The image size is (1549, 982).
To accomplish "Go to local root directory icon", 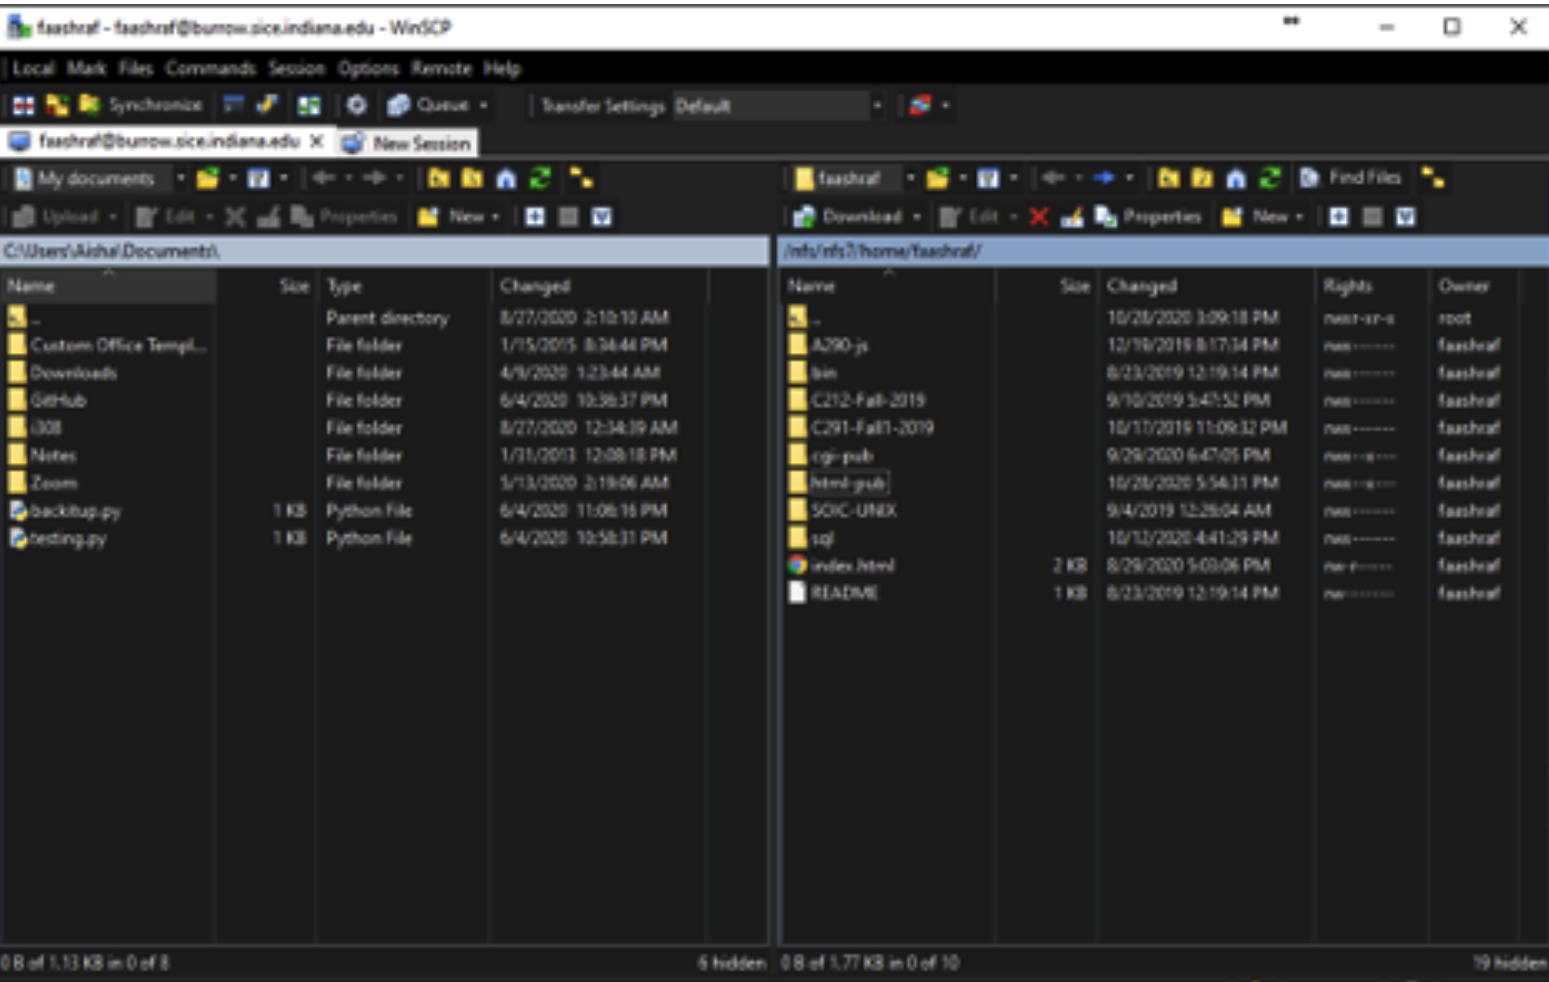I will [x=472, y=179].
